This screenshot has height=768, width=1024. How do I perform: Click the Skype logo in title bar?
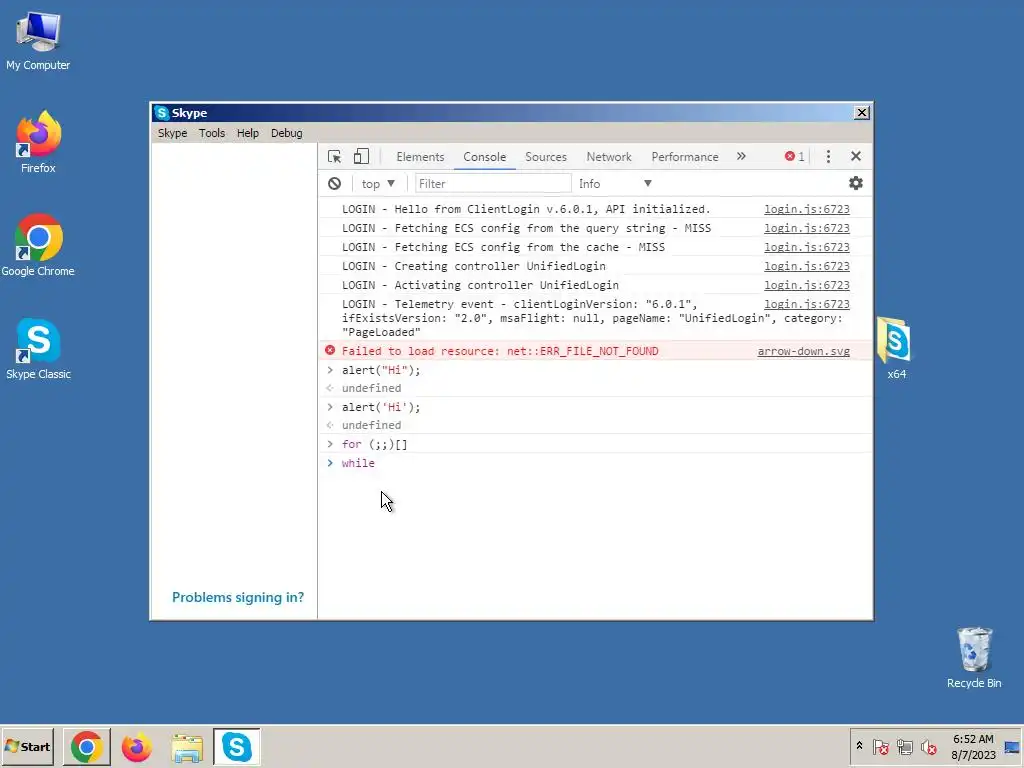click(x=162, y=113)
